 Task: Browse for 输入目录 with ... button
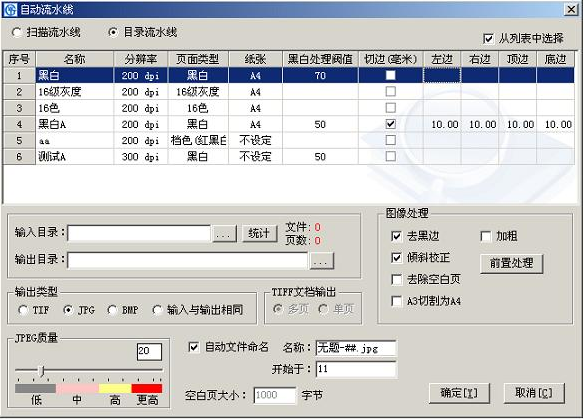(224, 234)
